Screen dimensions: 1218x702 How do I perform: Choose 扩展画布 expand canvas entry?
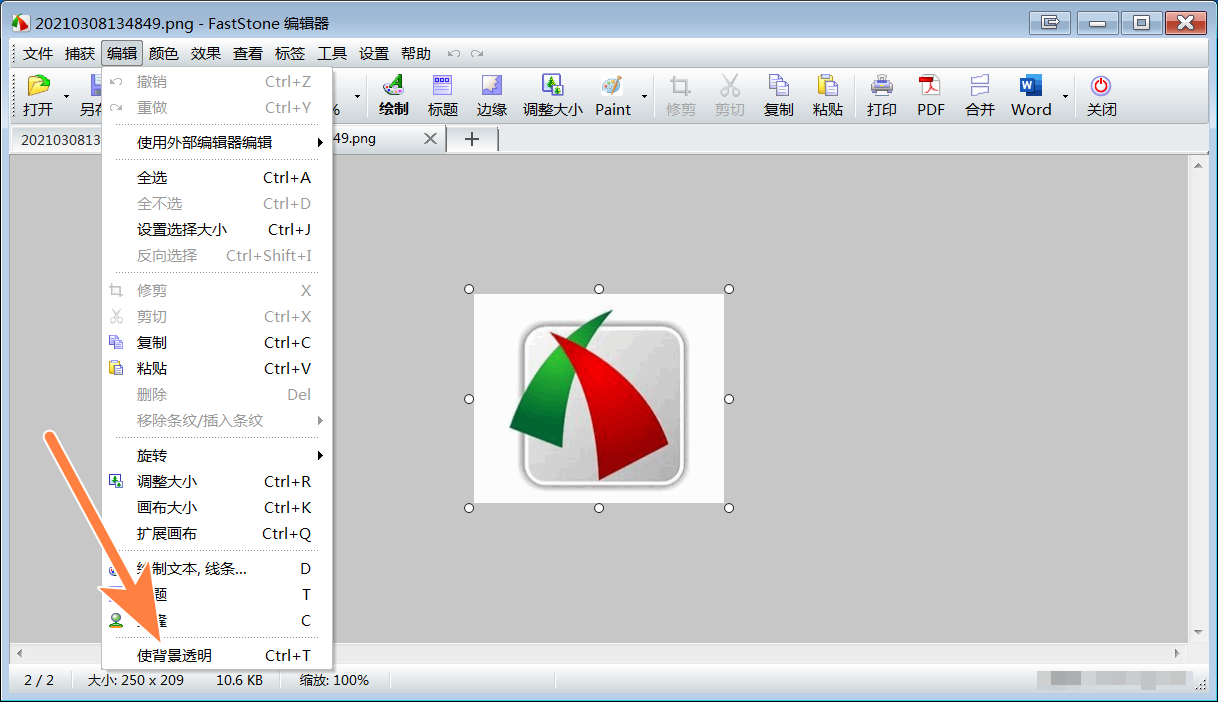point(217,533)
